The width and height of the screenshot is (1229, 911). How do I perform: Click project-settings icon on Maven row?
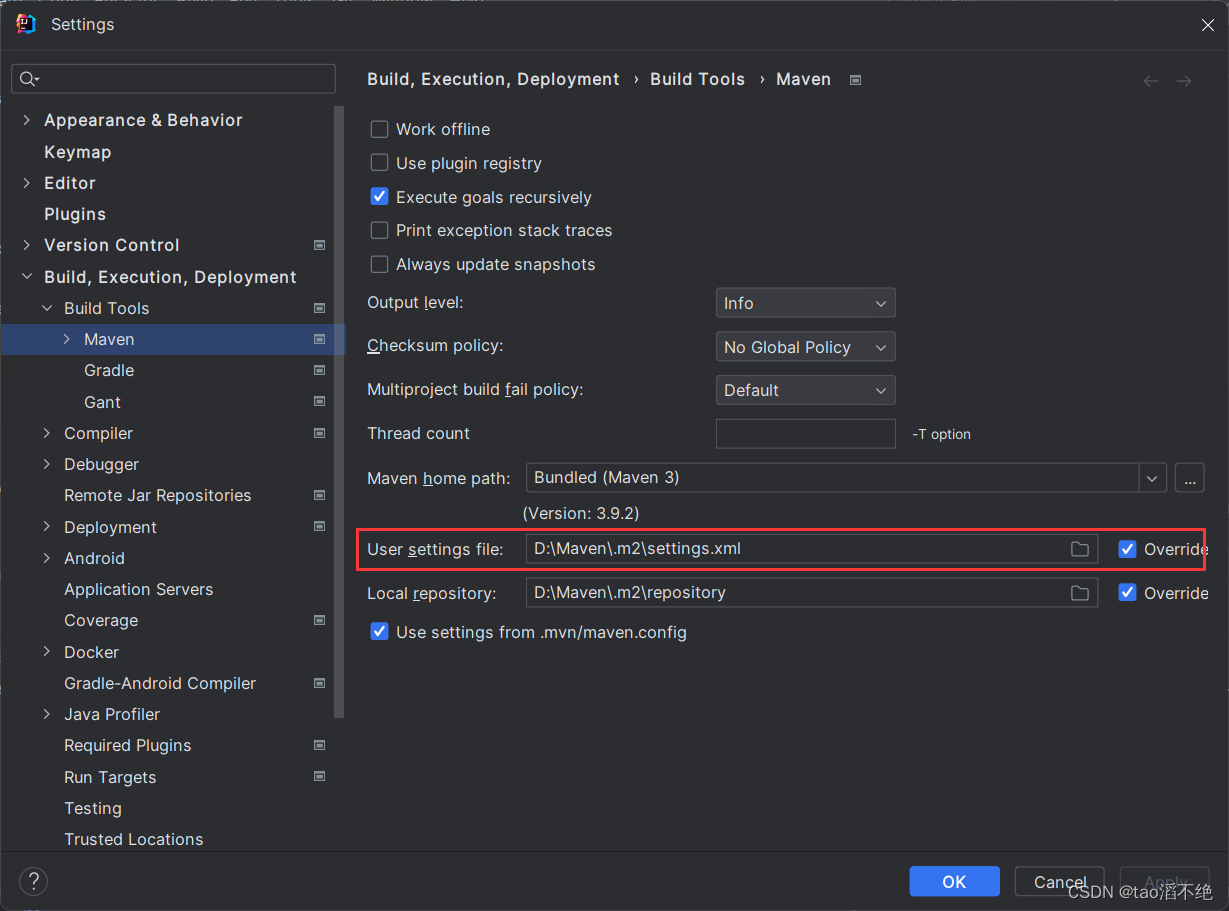(320, 339)
